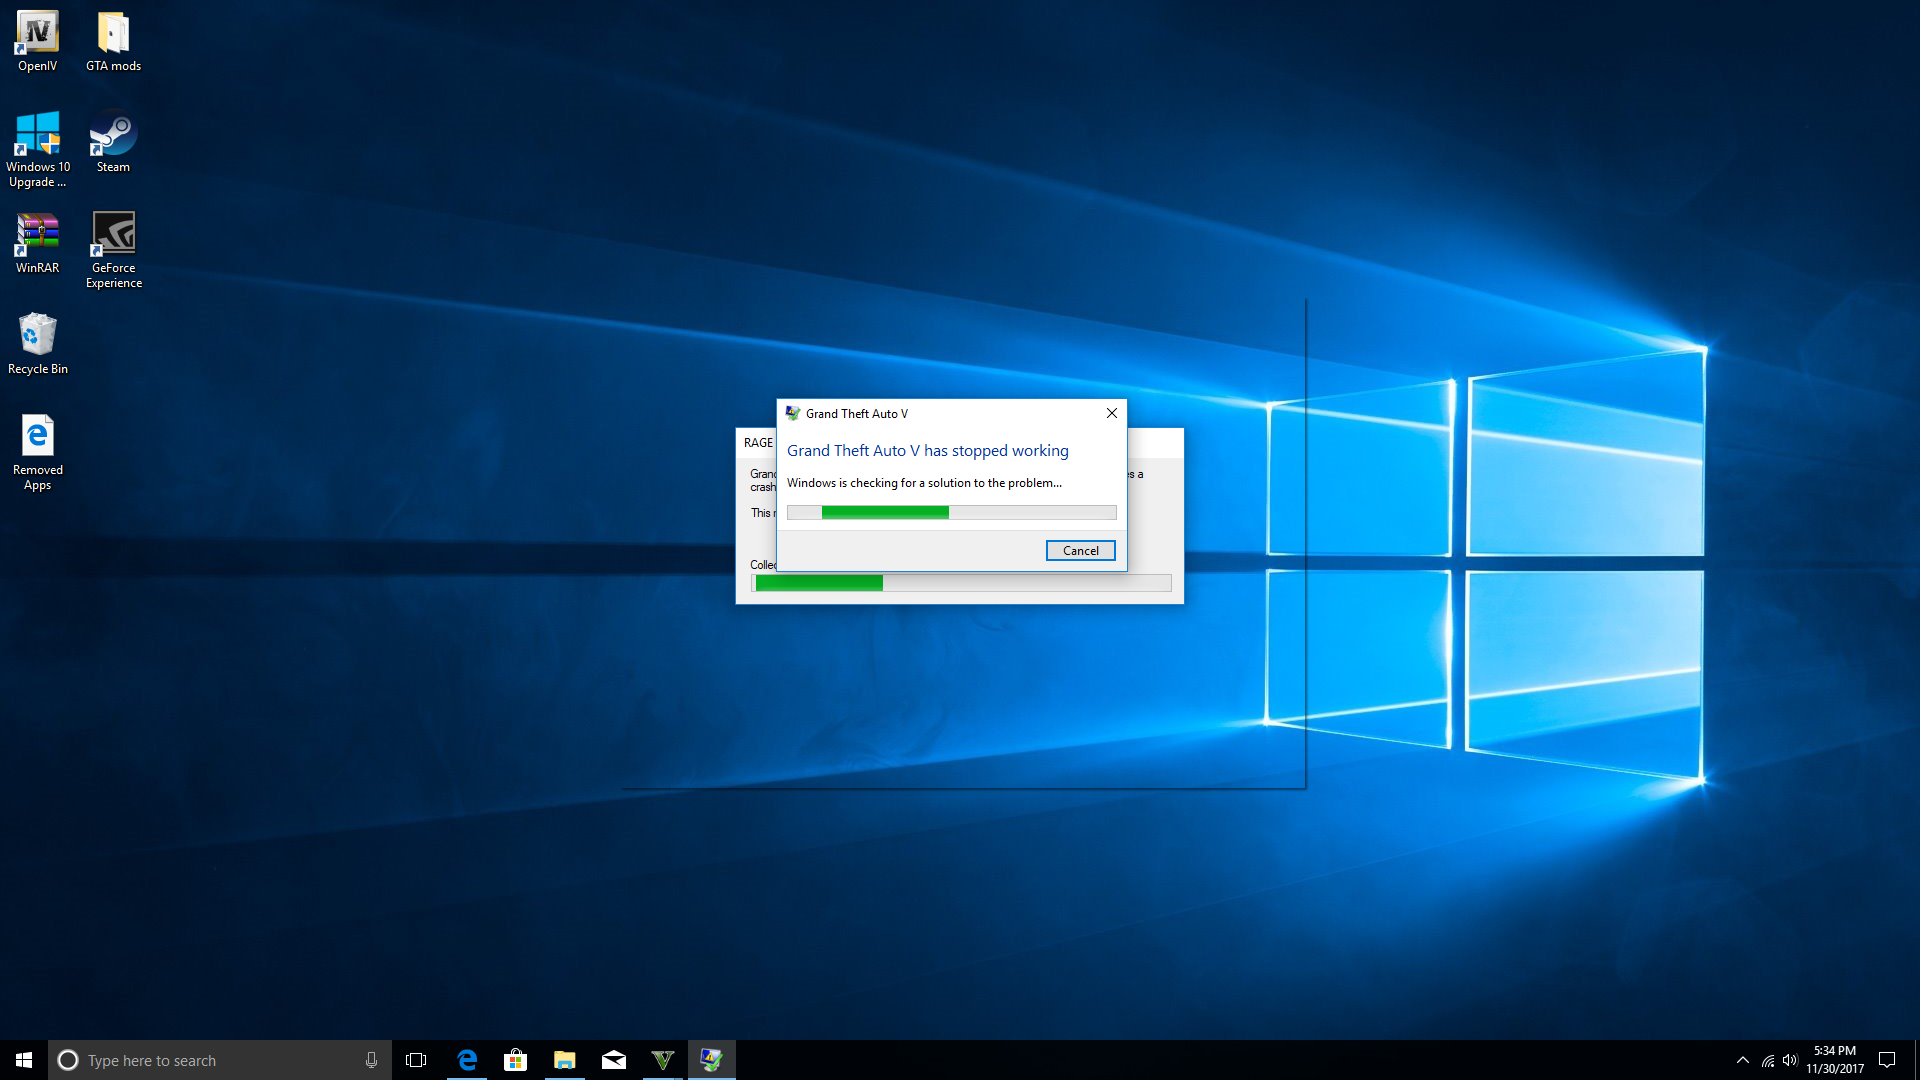Open the GeForce Experience shortcut
This screenshot has height=1080, width=1920.
coord(113,245)
